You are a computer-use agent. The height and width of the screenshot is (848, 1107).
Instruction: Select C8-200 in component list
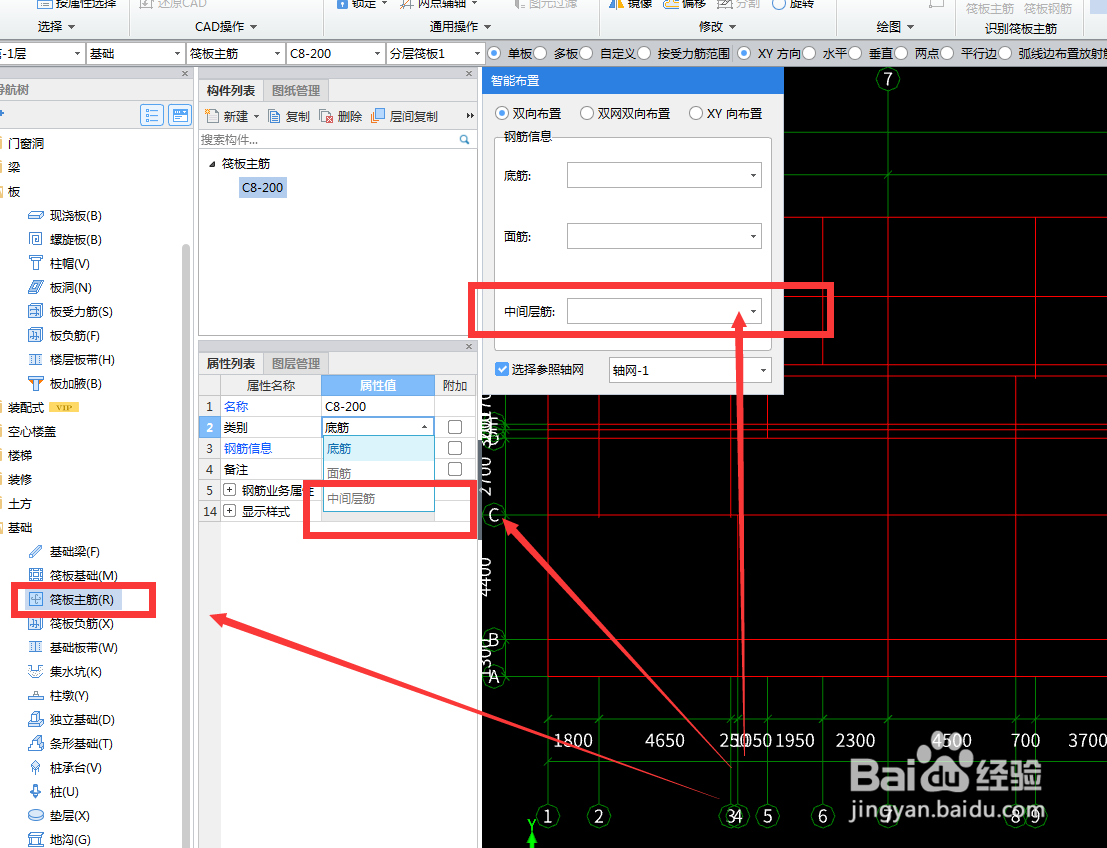point(263,188)
